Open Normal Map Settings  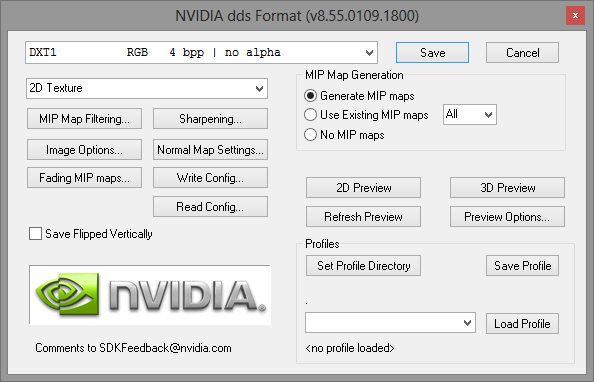[210, 150]
